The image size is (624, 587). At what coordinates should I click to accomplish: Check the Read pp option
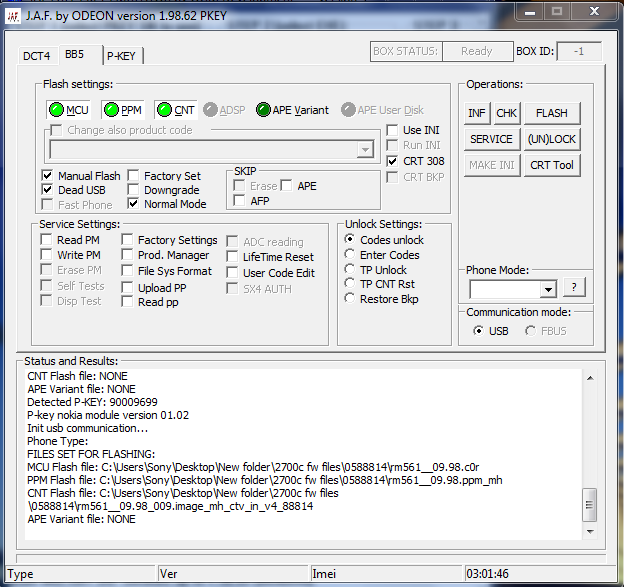127,302
